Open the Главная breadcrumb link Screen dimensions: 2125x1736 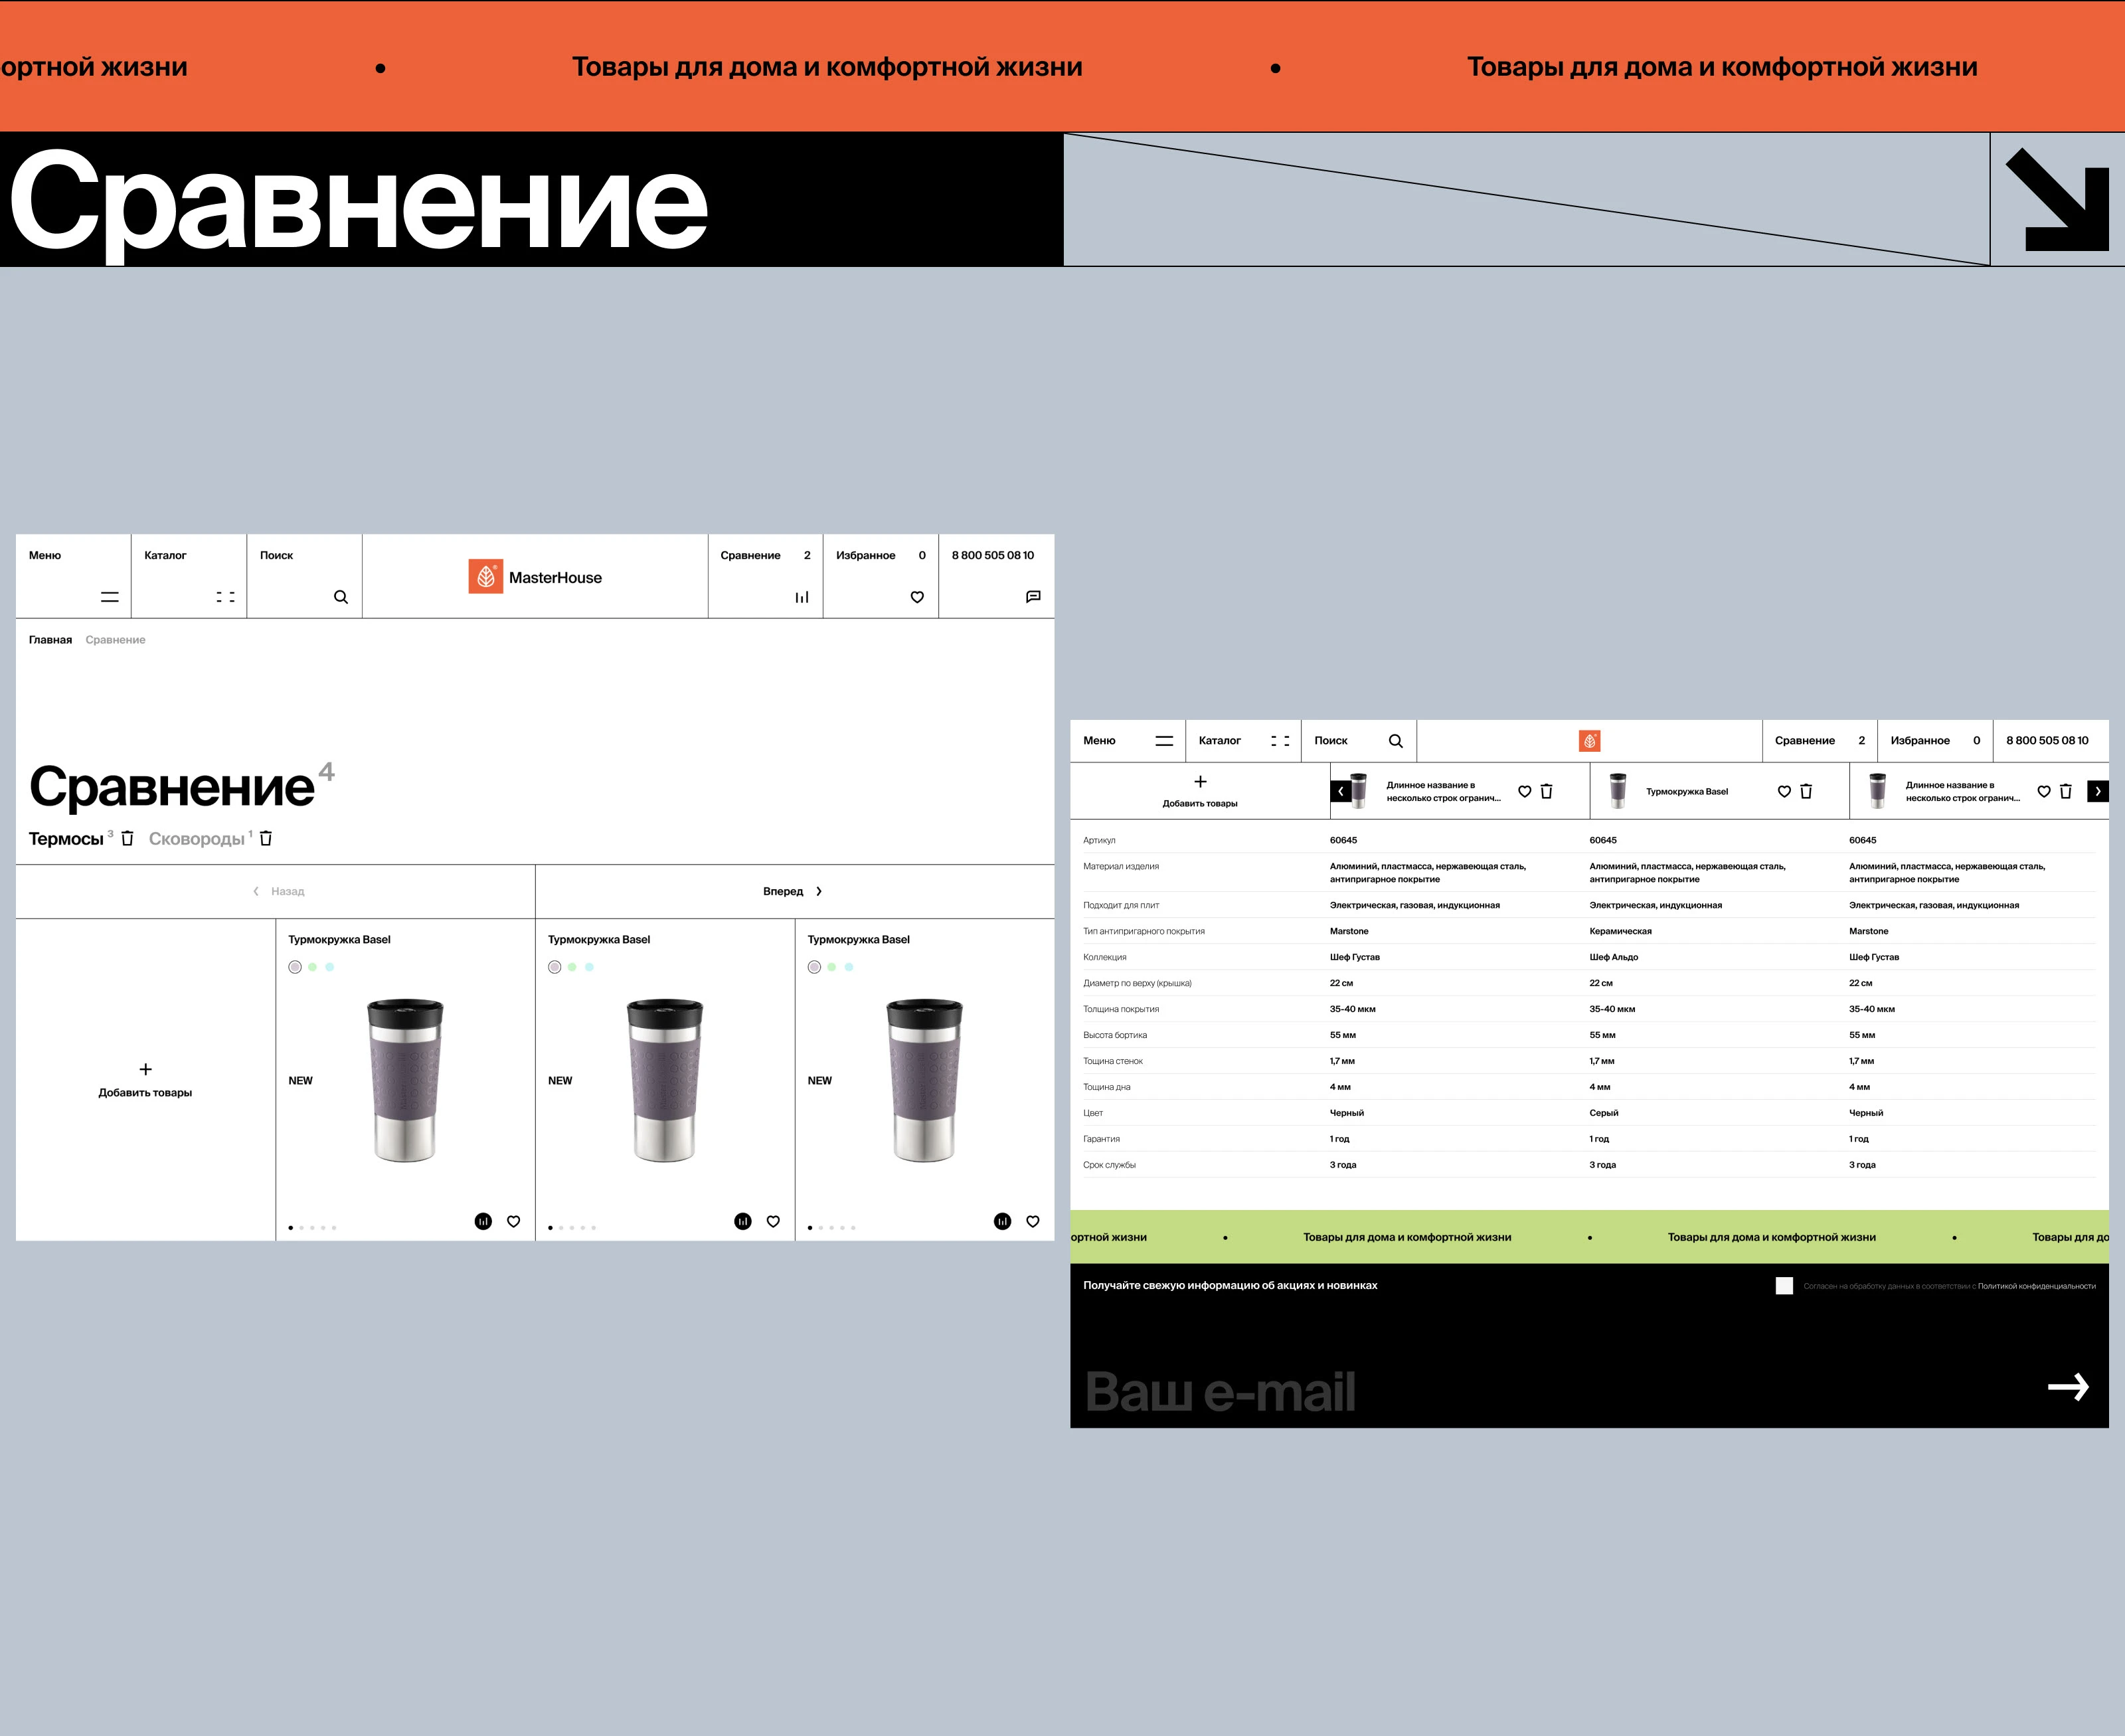[x=51, y=639]
